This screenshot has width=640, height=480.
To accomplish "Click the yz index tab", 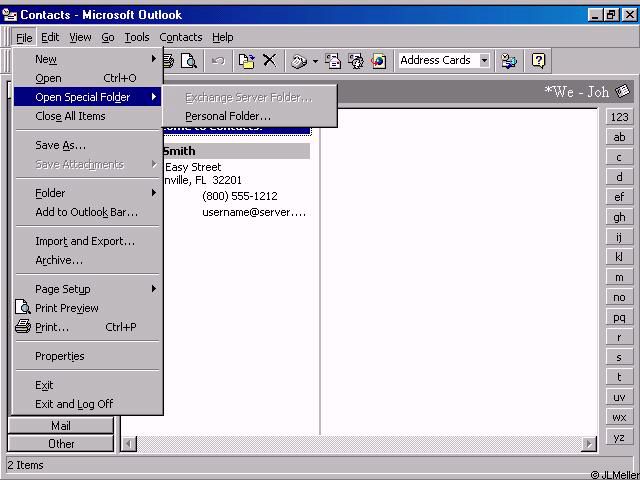I will (619, 437).
